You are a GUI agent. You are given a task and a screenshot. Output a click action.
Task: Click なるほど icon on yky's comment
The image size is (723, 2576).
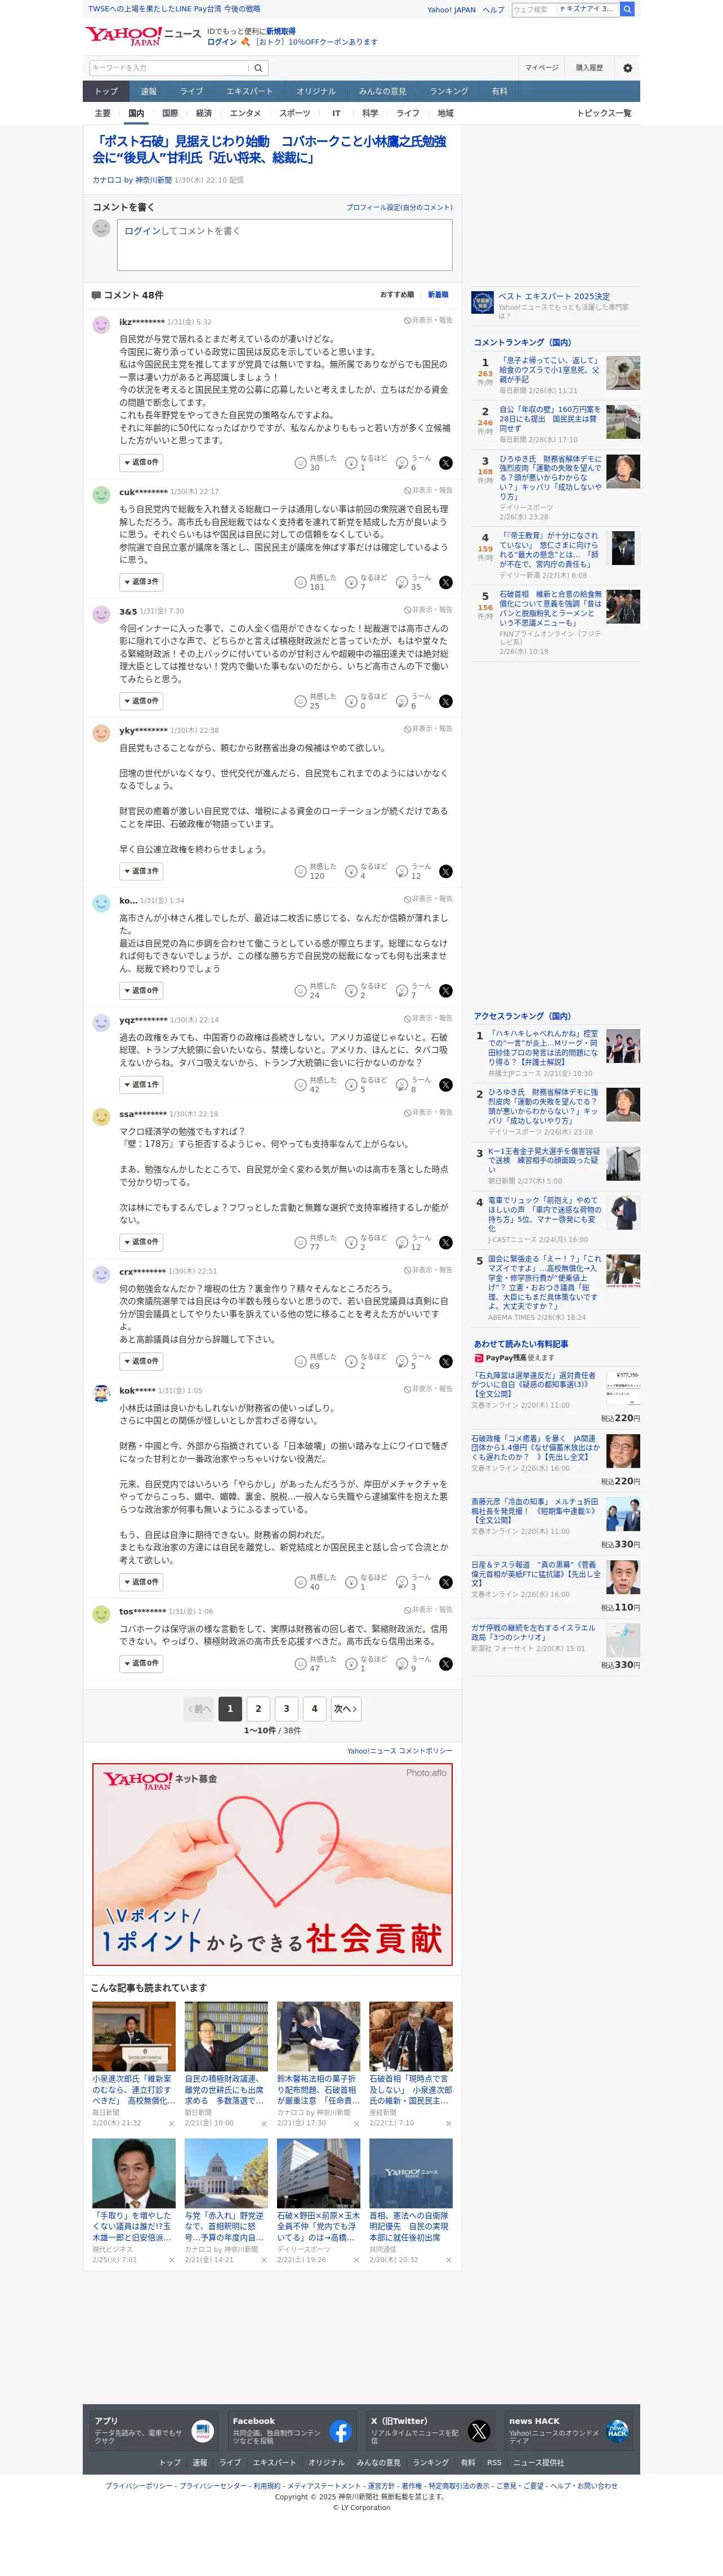[x=351, y=871]
